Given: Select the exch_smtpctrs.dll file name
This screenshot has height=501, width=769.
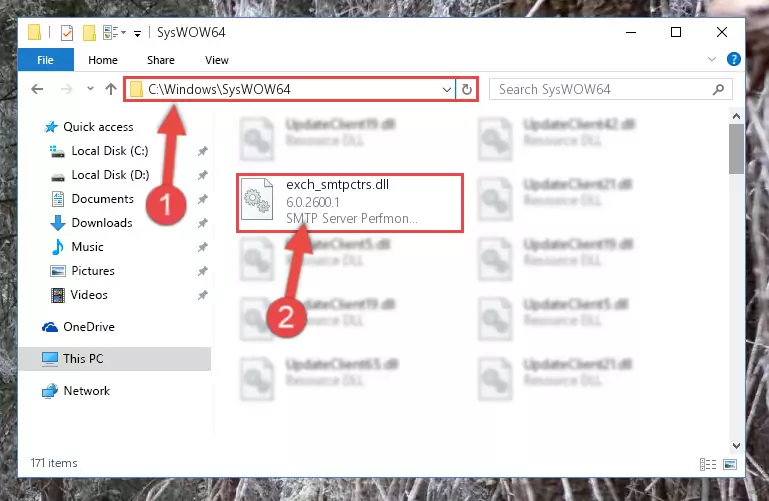Looking at the screenshot, I should 337,185.
